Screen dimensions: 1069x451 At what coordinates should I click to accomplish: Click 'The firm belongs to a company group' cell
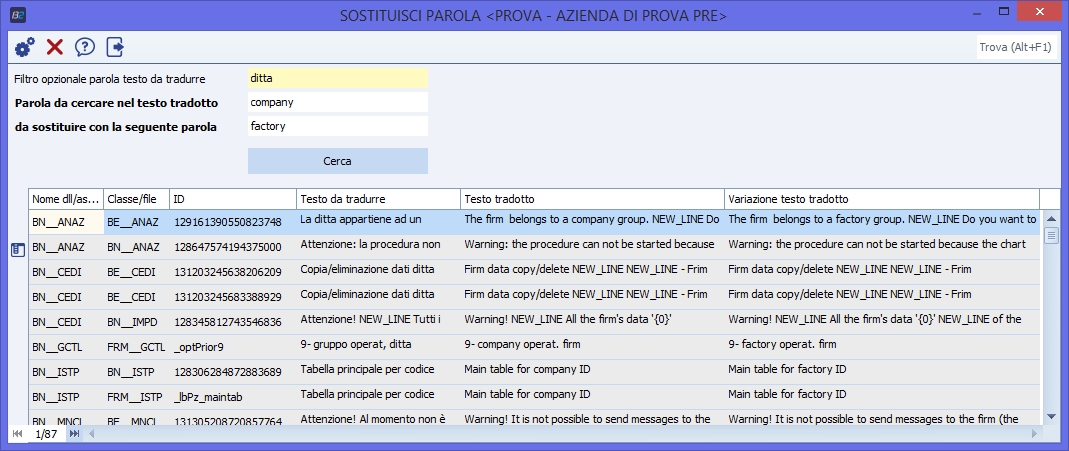click(x=592, y=220)
